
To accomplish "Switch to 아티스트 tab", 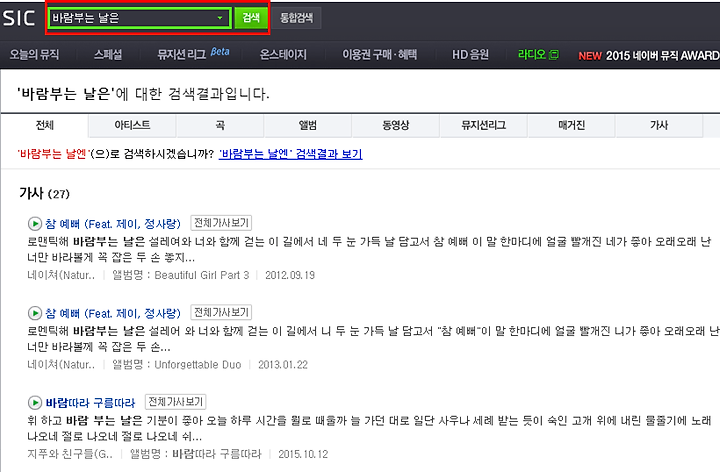I will click(132, 125).
